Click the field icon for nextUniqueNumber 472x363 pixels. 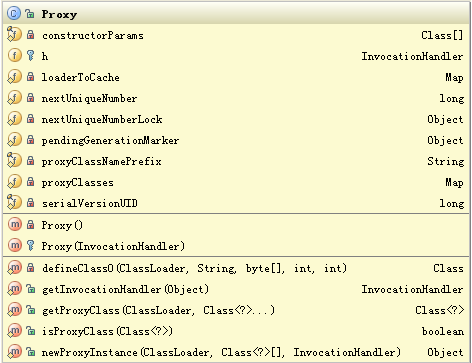pos(14,98)
